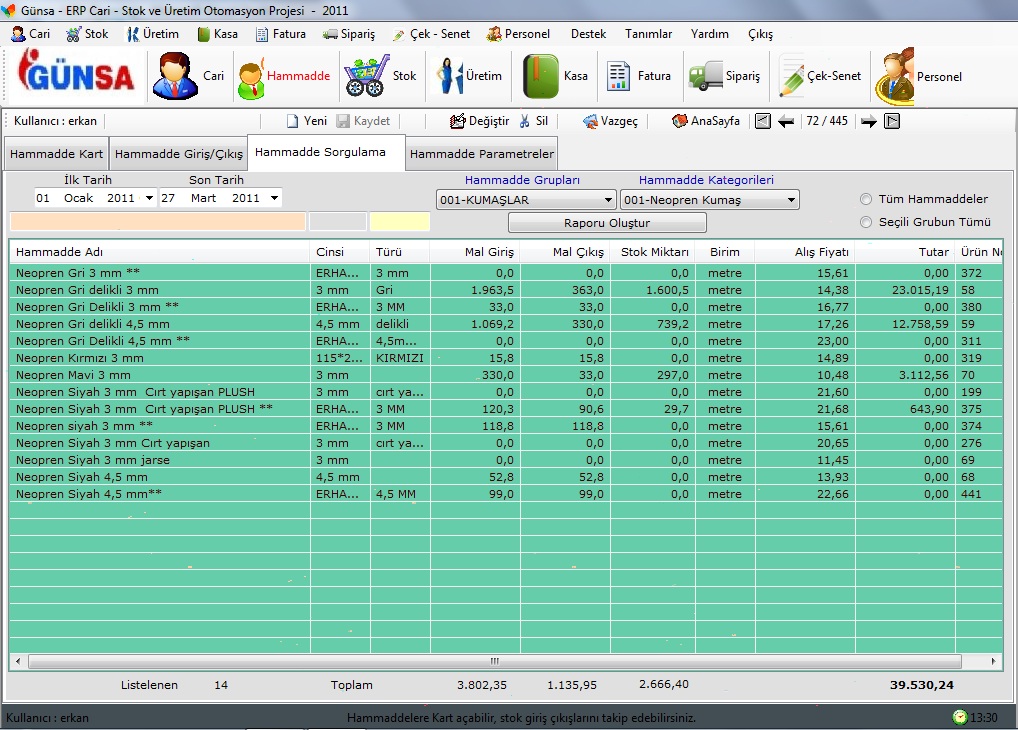
Task: Switch to Hammadde Giriş/Çıkış tab
Action: [x=179, y=154]
